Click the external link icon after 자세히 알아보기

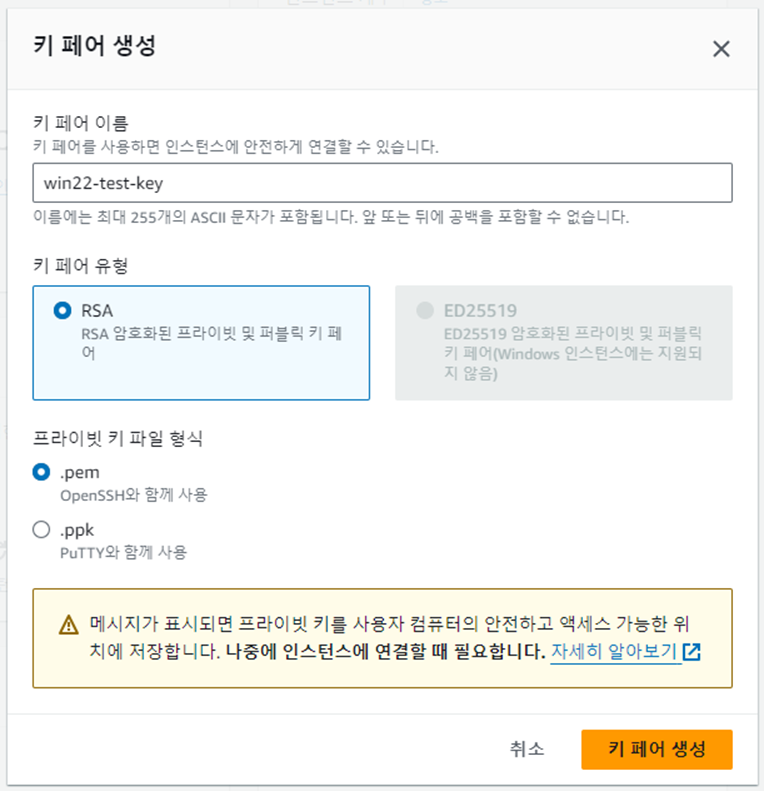691,652
